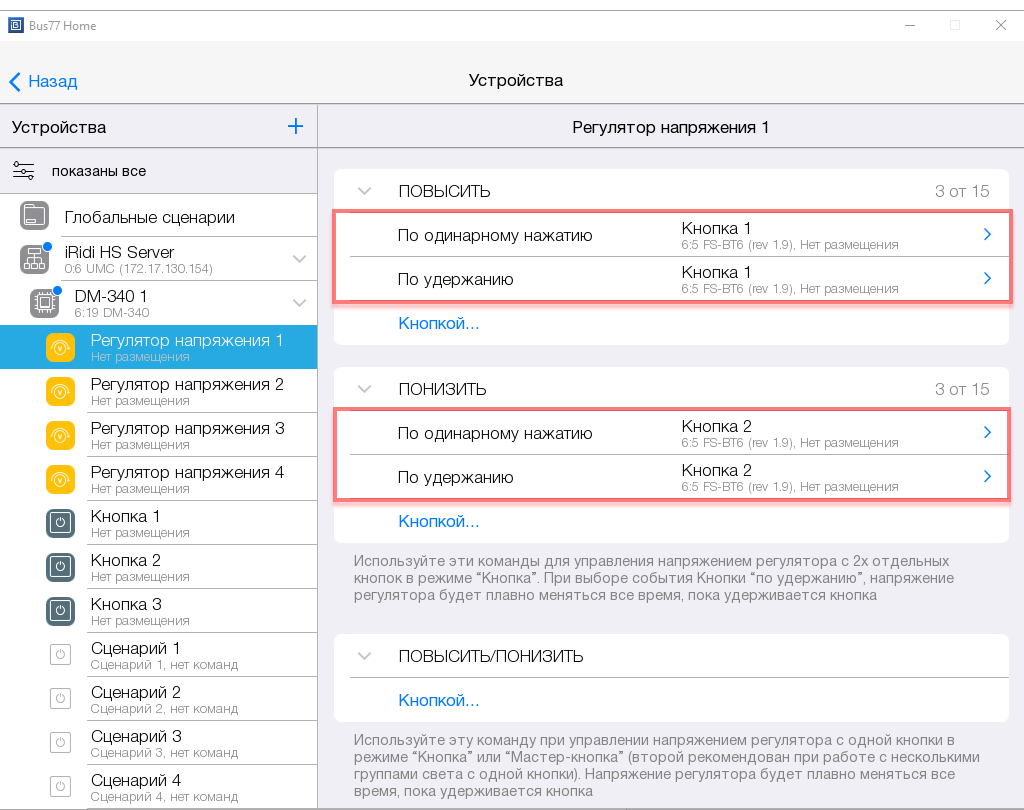This screenshot has width=1024, height=810.
Task: Open the filter settings icon
Action: click(x=24, y=171)
